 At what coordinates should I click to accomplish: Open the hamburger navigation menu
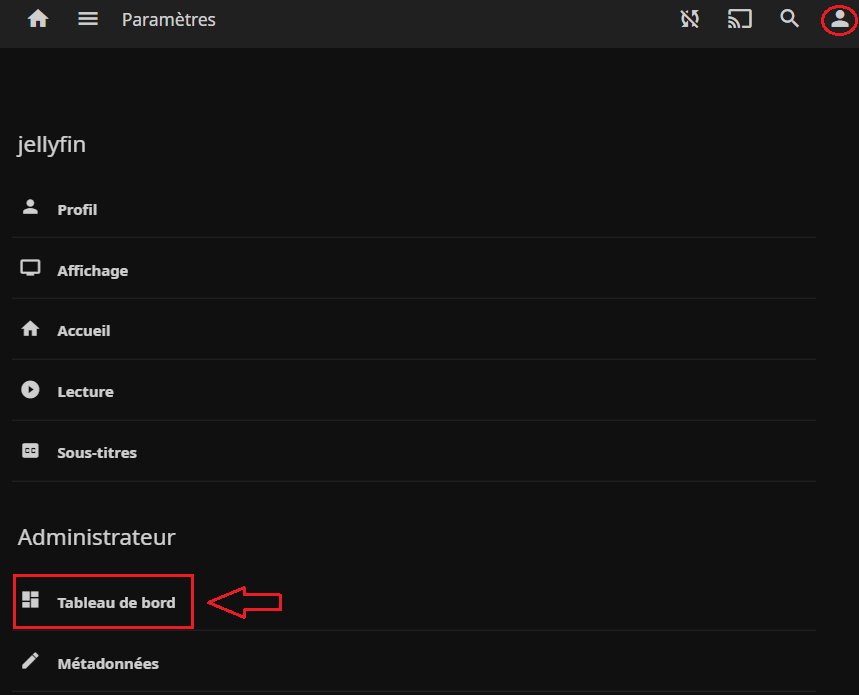point(88,19)
